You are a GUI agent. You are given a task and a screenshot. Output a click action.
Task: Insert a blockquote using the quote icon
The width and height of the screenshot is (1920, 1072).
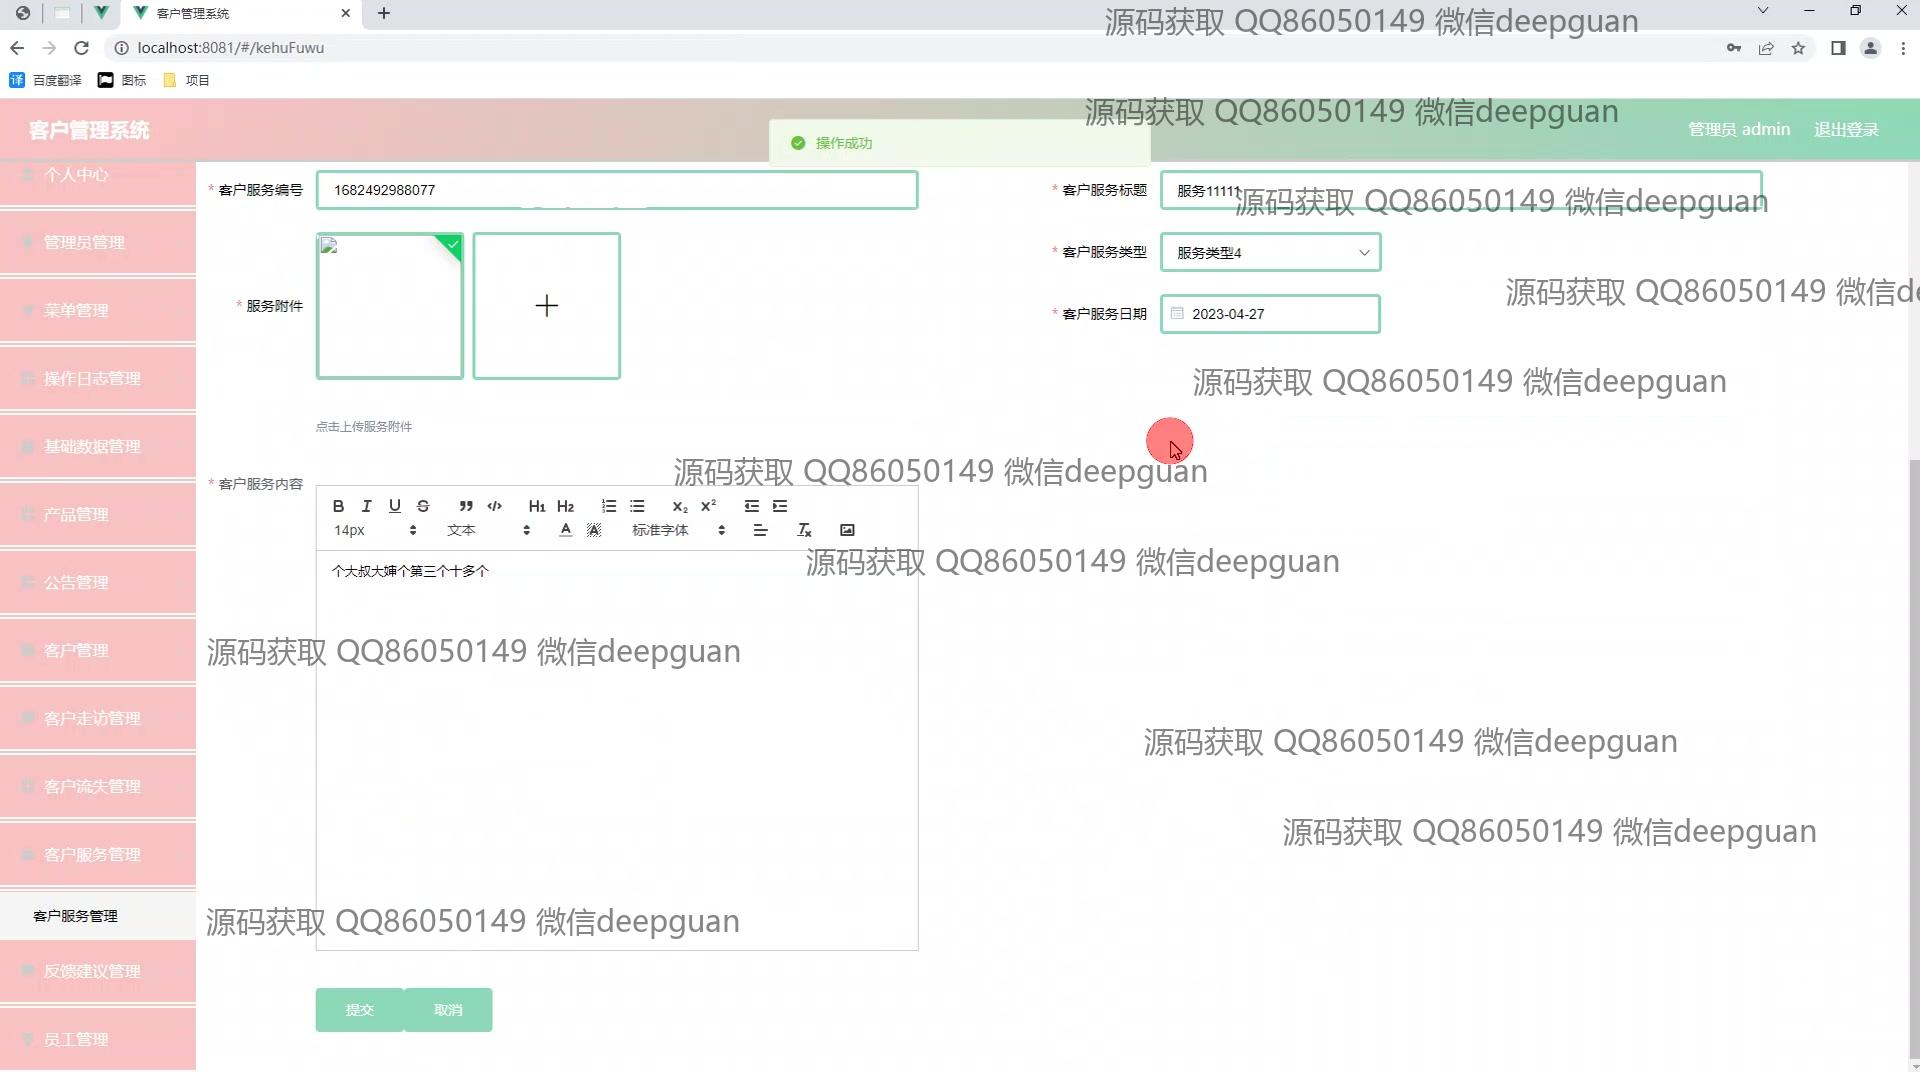(x=466, y=506)
